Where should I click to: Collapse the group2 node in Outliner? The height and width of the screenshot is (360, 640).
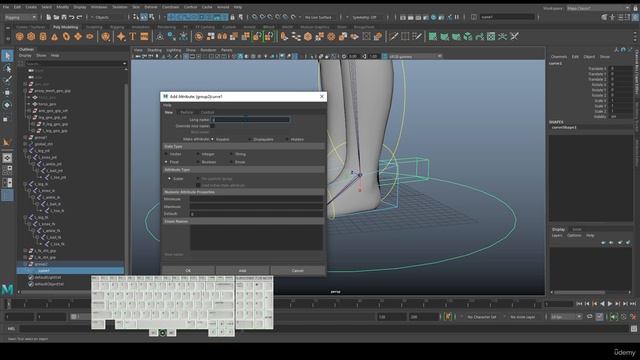click(26, 264)
